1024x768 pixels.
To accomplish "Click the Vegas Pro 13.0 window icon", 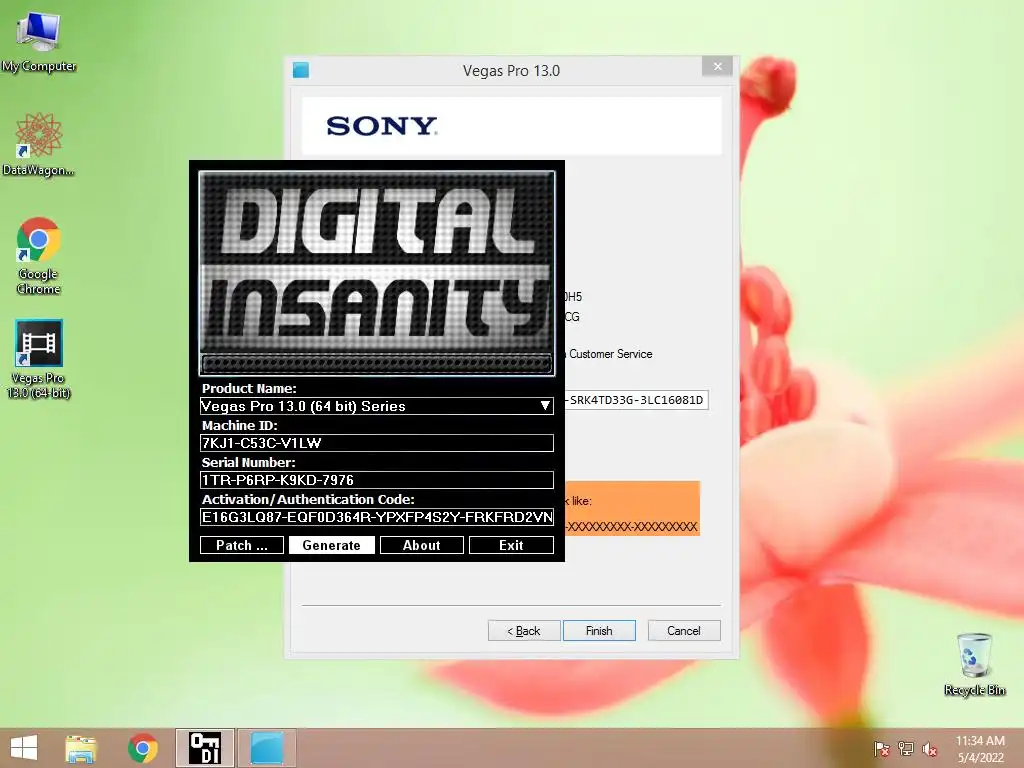I will pos(301,70).
